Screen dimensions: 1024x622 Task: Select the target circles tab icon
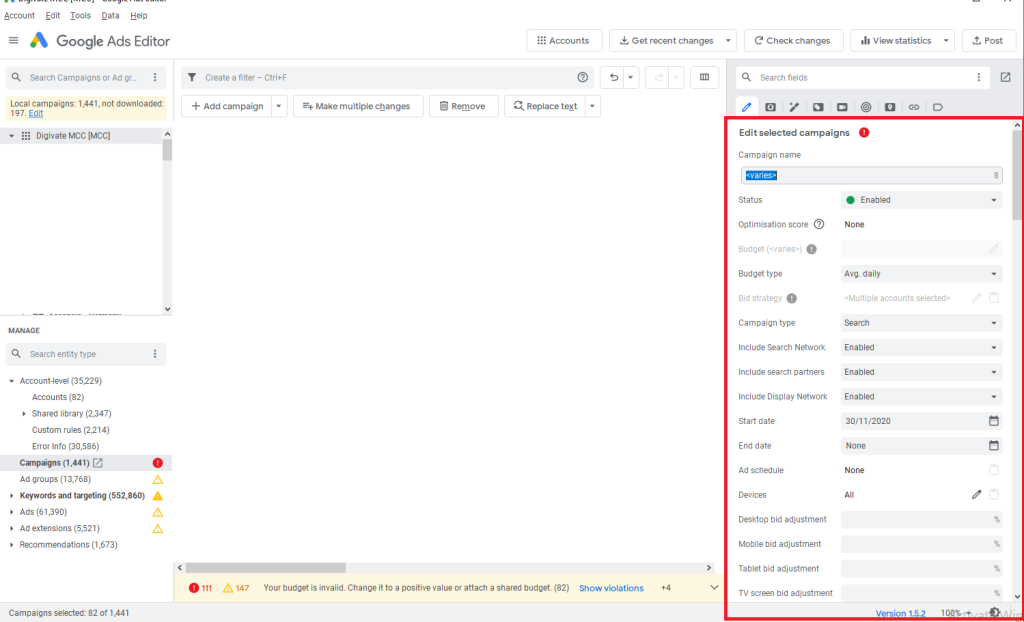click(x=866, y=107)
